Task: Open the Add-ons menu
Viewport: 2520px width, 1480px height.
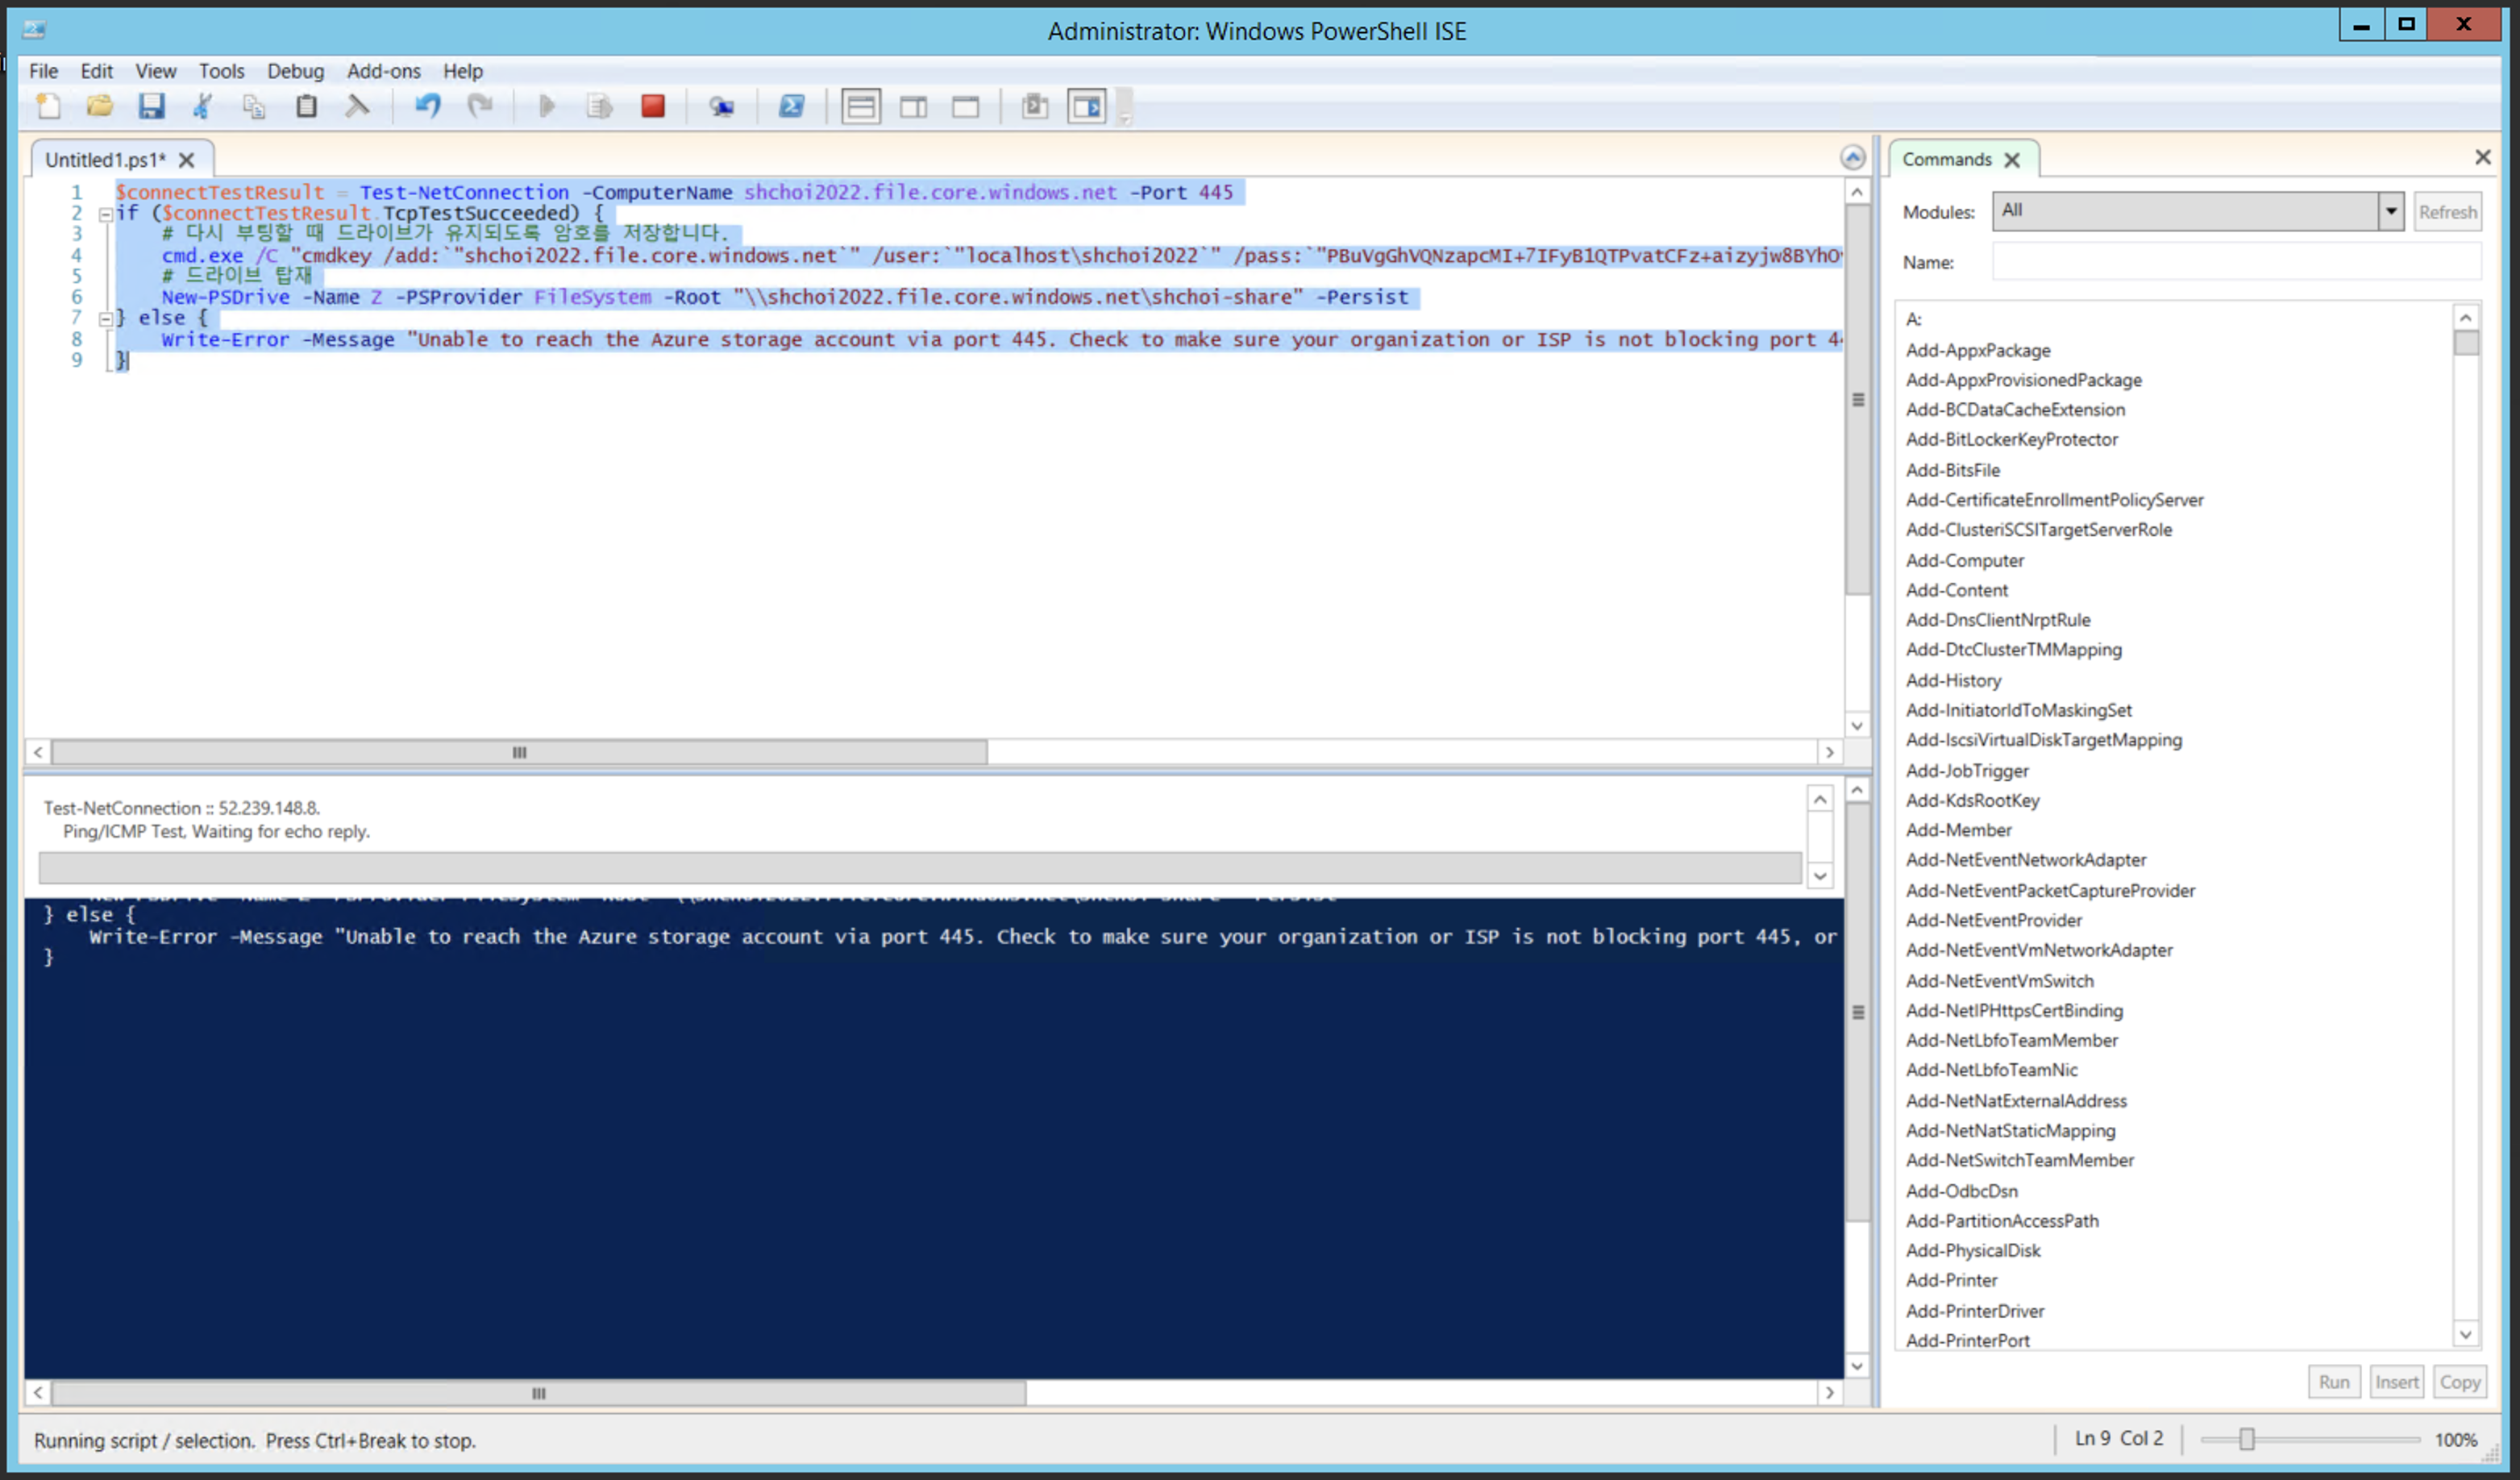Action: tap(383, 71)
